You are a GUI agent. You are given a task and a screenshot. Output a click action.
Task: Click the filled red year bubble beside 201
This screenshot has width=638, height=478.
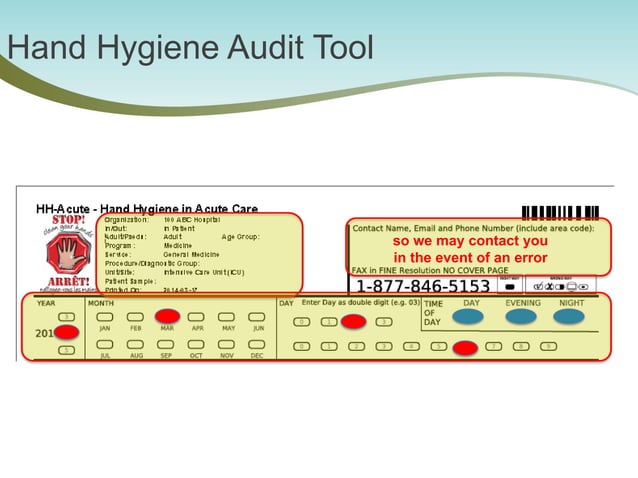(x=66, y=332)
